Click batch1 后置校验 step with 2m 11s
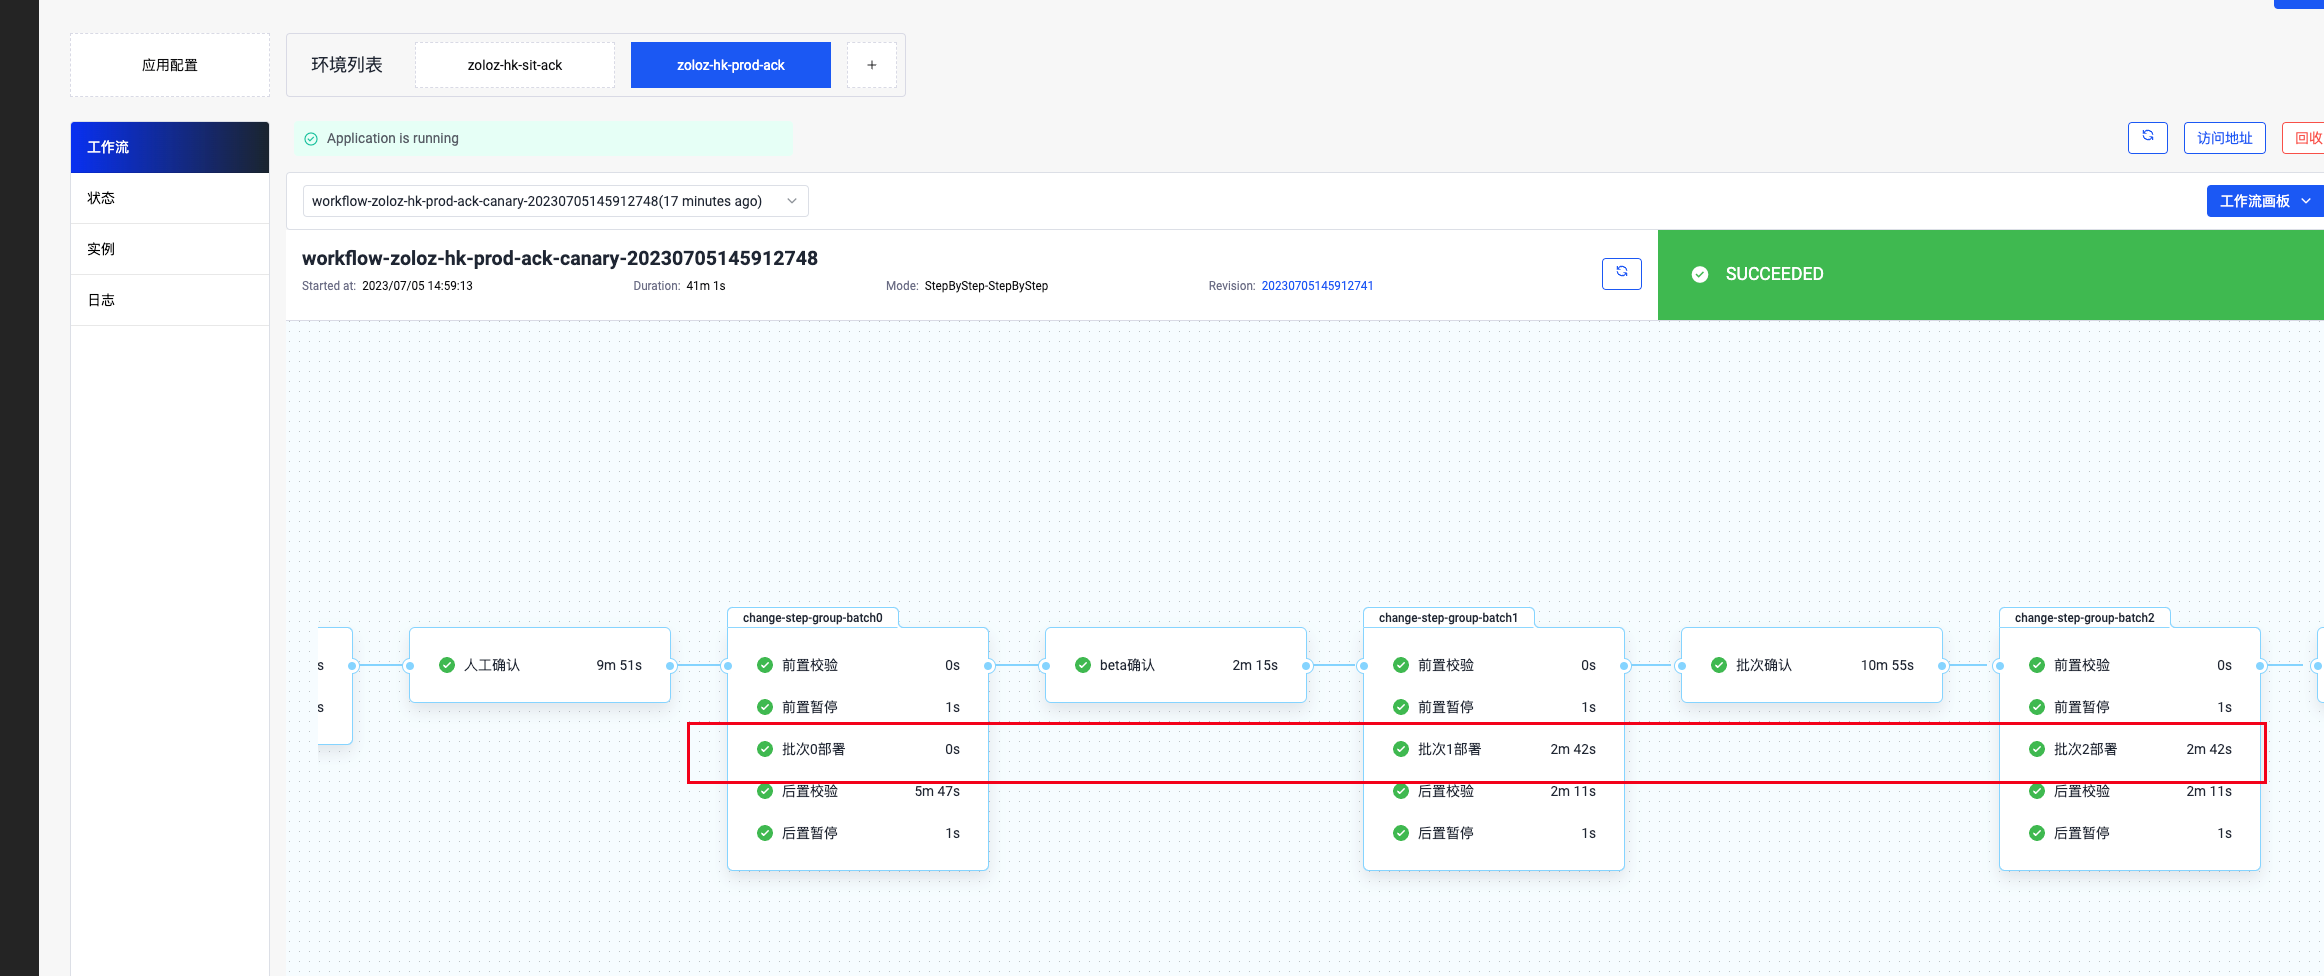This screenshot has height=976, width=2324. pos(1494,791)
